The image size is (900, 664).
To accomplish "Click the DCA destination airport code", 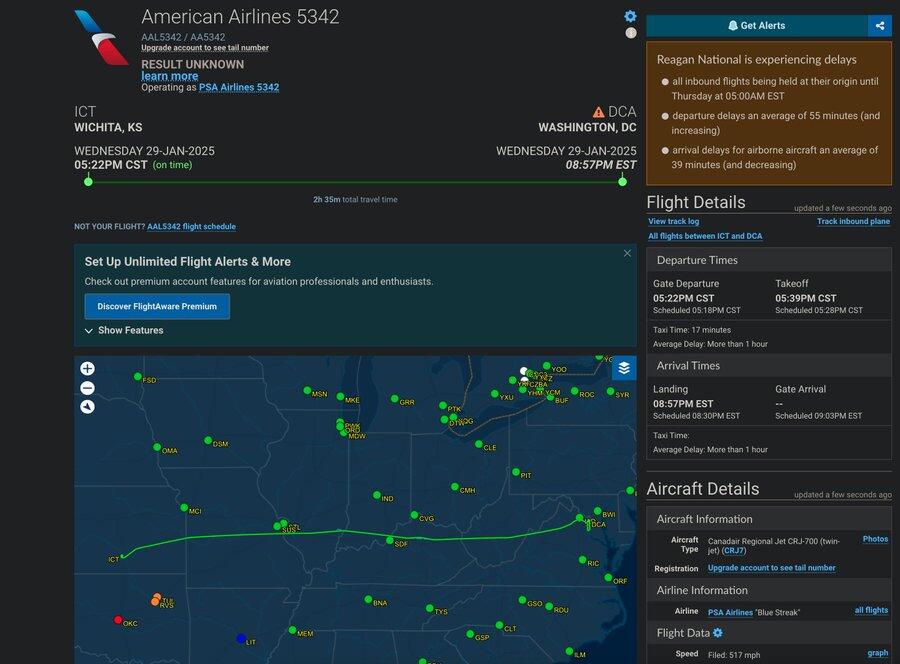I will (622, 111).
